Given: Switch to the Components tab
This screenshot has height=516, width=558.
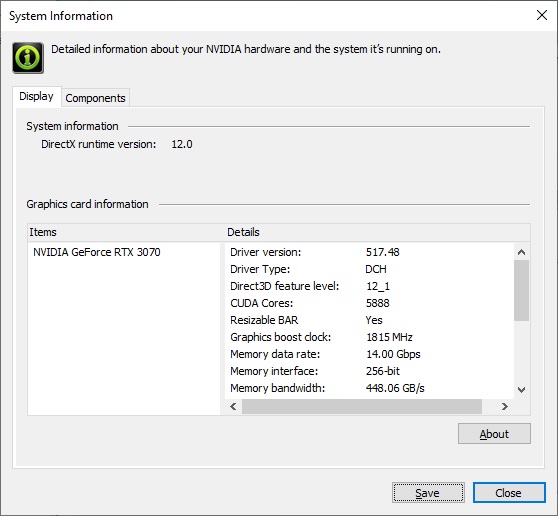Looking at the screenshot, I should (x=95, y=98).
